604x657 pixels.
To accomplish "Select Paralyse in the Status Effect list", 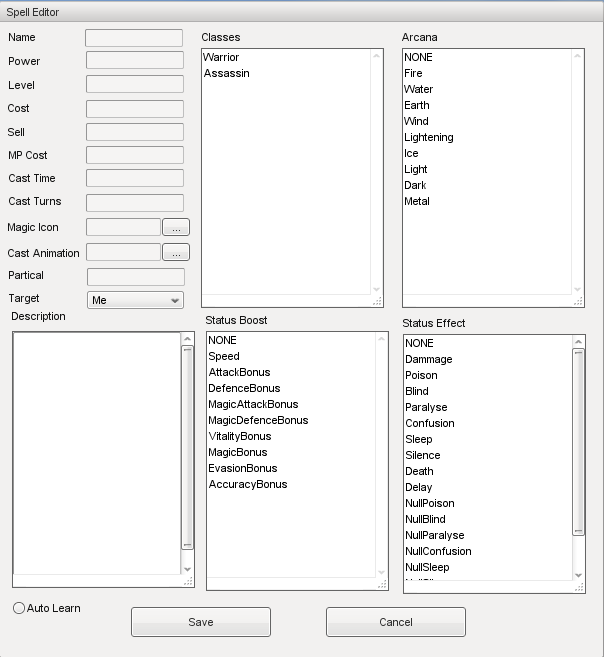I will point(488,407).
